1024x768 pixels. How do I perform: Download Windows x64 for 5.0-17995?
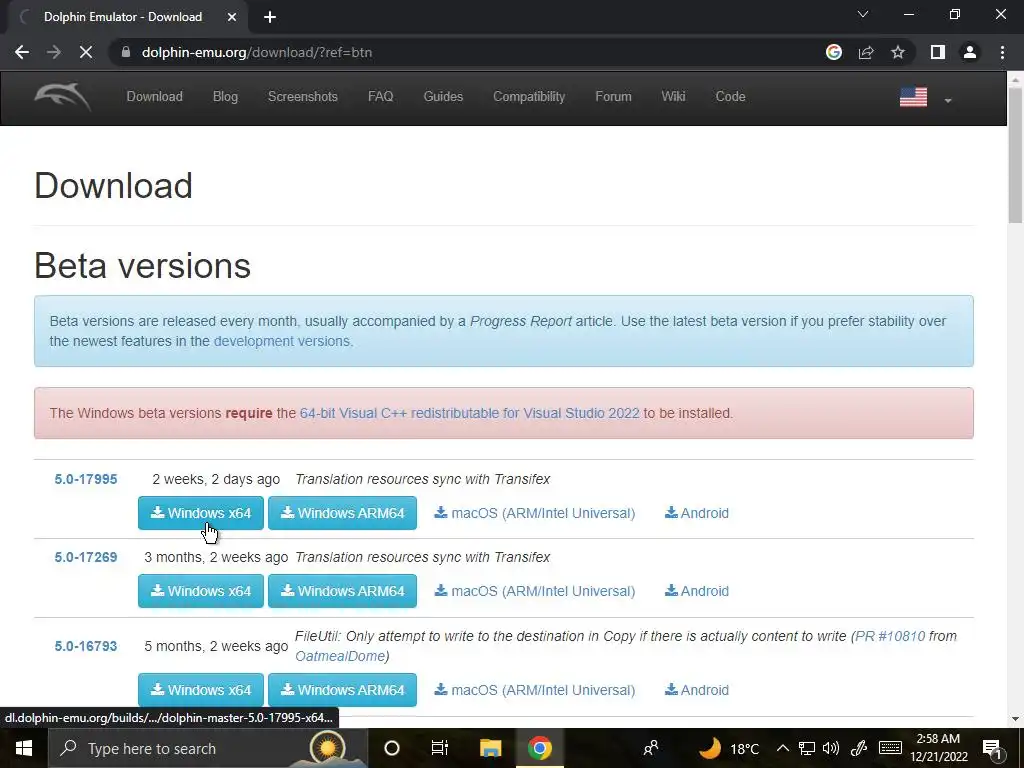tap(201, 513)
